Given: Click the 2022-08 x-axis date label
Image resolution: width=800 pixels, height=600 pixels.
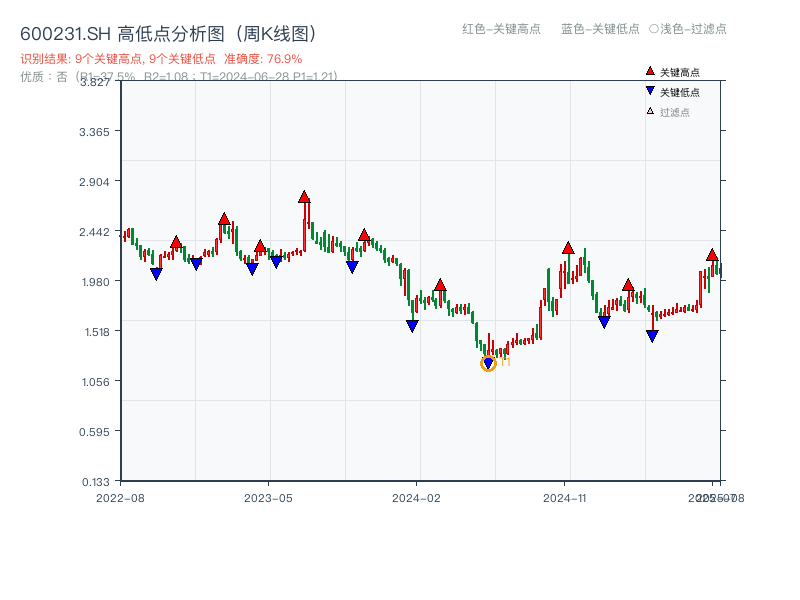Looking at the screenshot, I should point(120,497).
